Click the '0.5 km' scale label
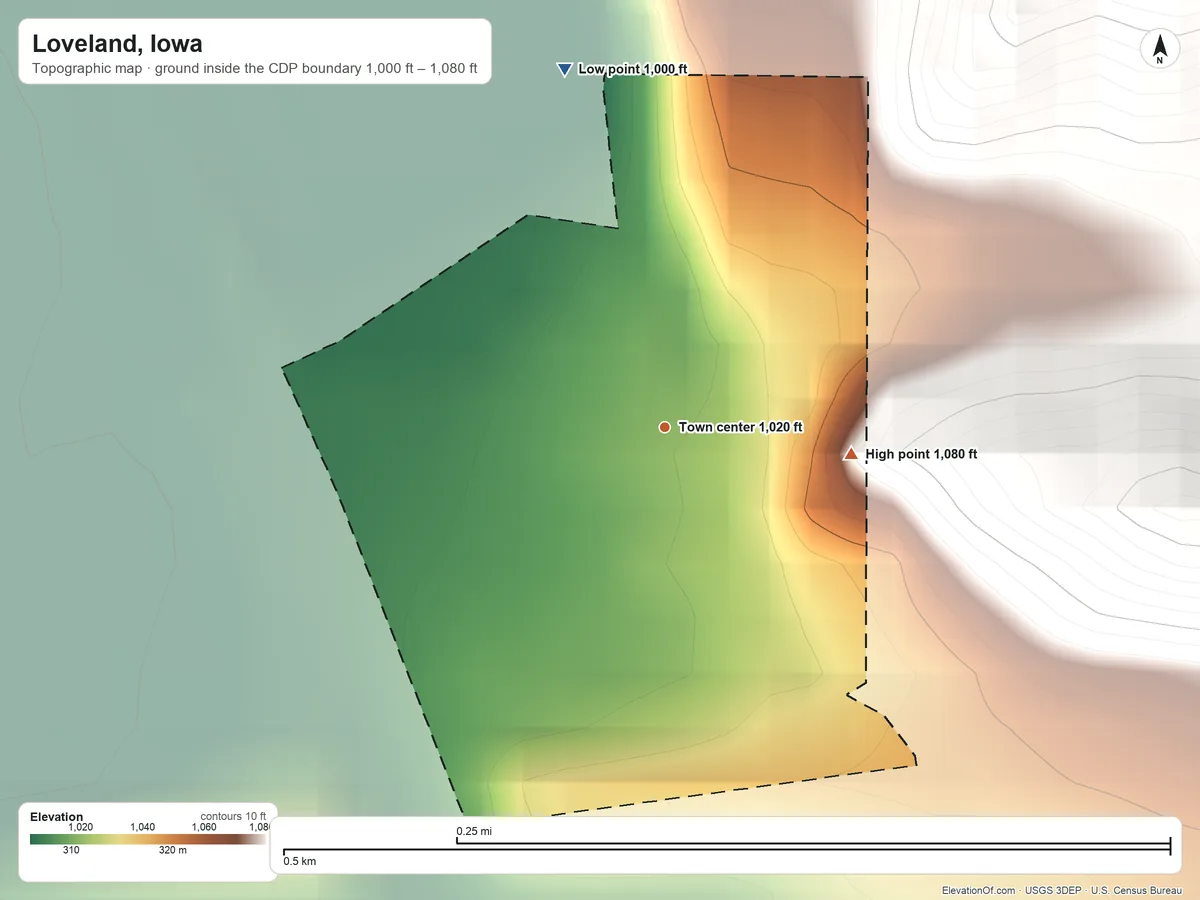This screenshot has width=1200, height=900. coord(300,861)
